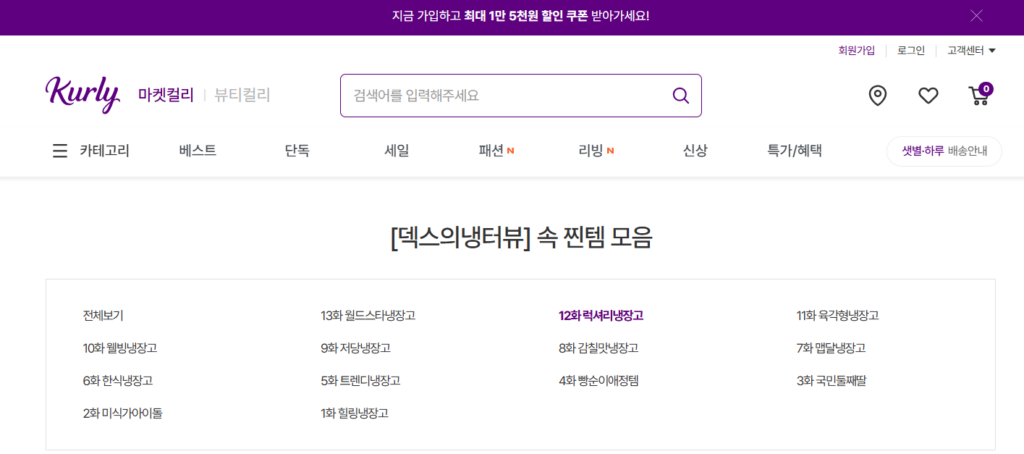1024x454 pixels.
Task: Select the 마켓컬리 tab
Action: click(x=166, y=95)
